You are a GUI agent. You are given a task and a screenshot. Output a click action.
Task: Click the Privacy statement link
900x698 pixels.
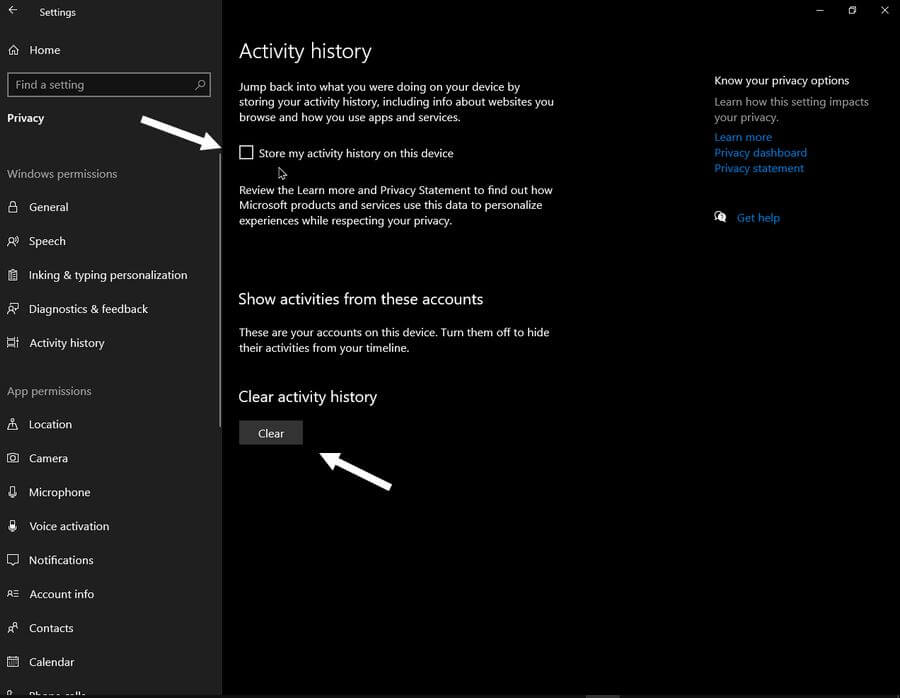[x=759, y=168]
